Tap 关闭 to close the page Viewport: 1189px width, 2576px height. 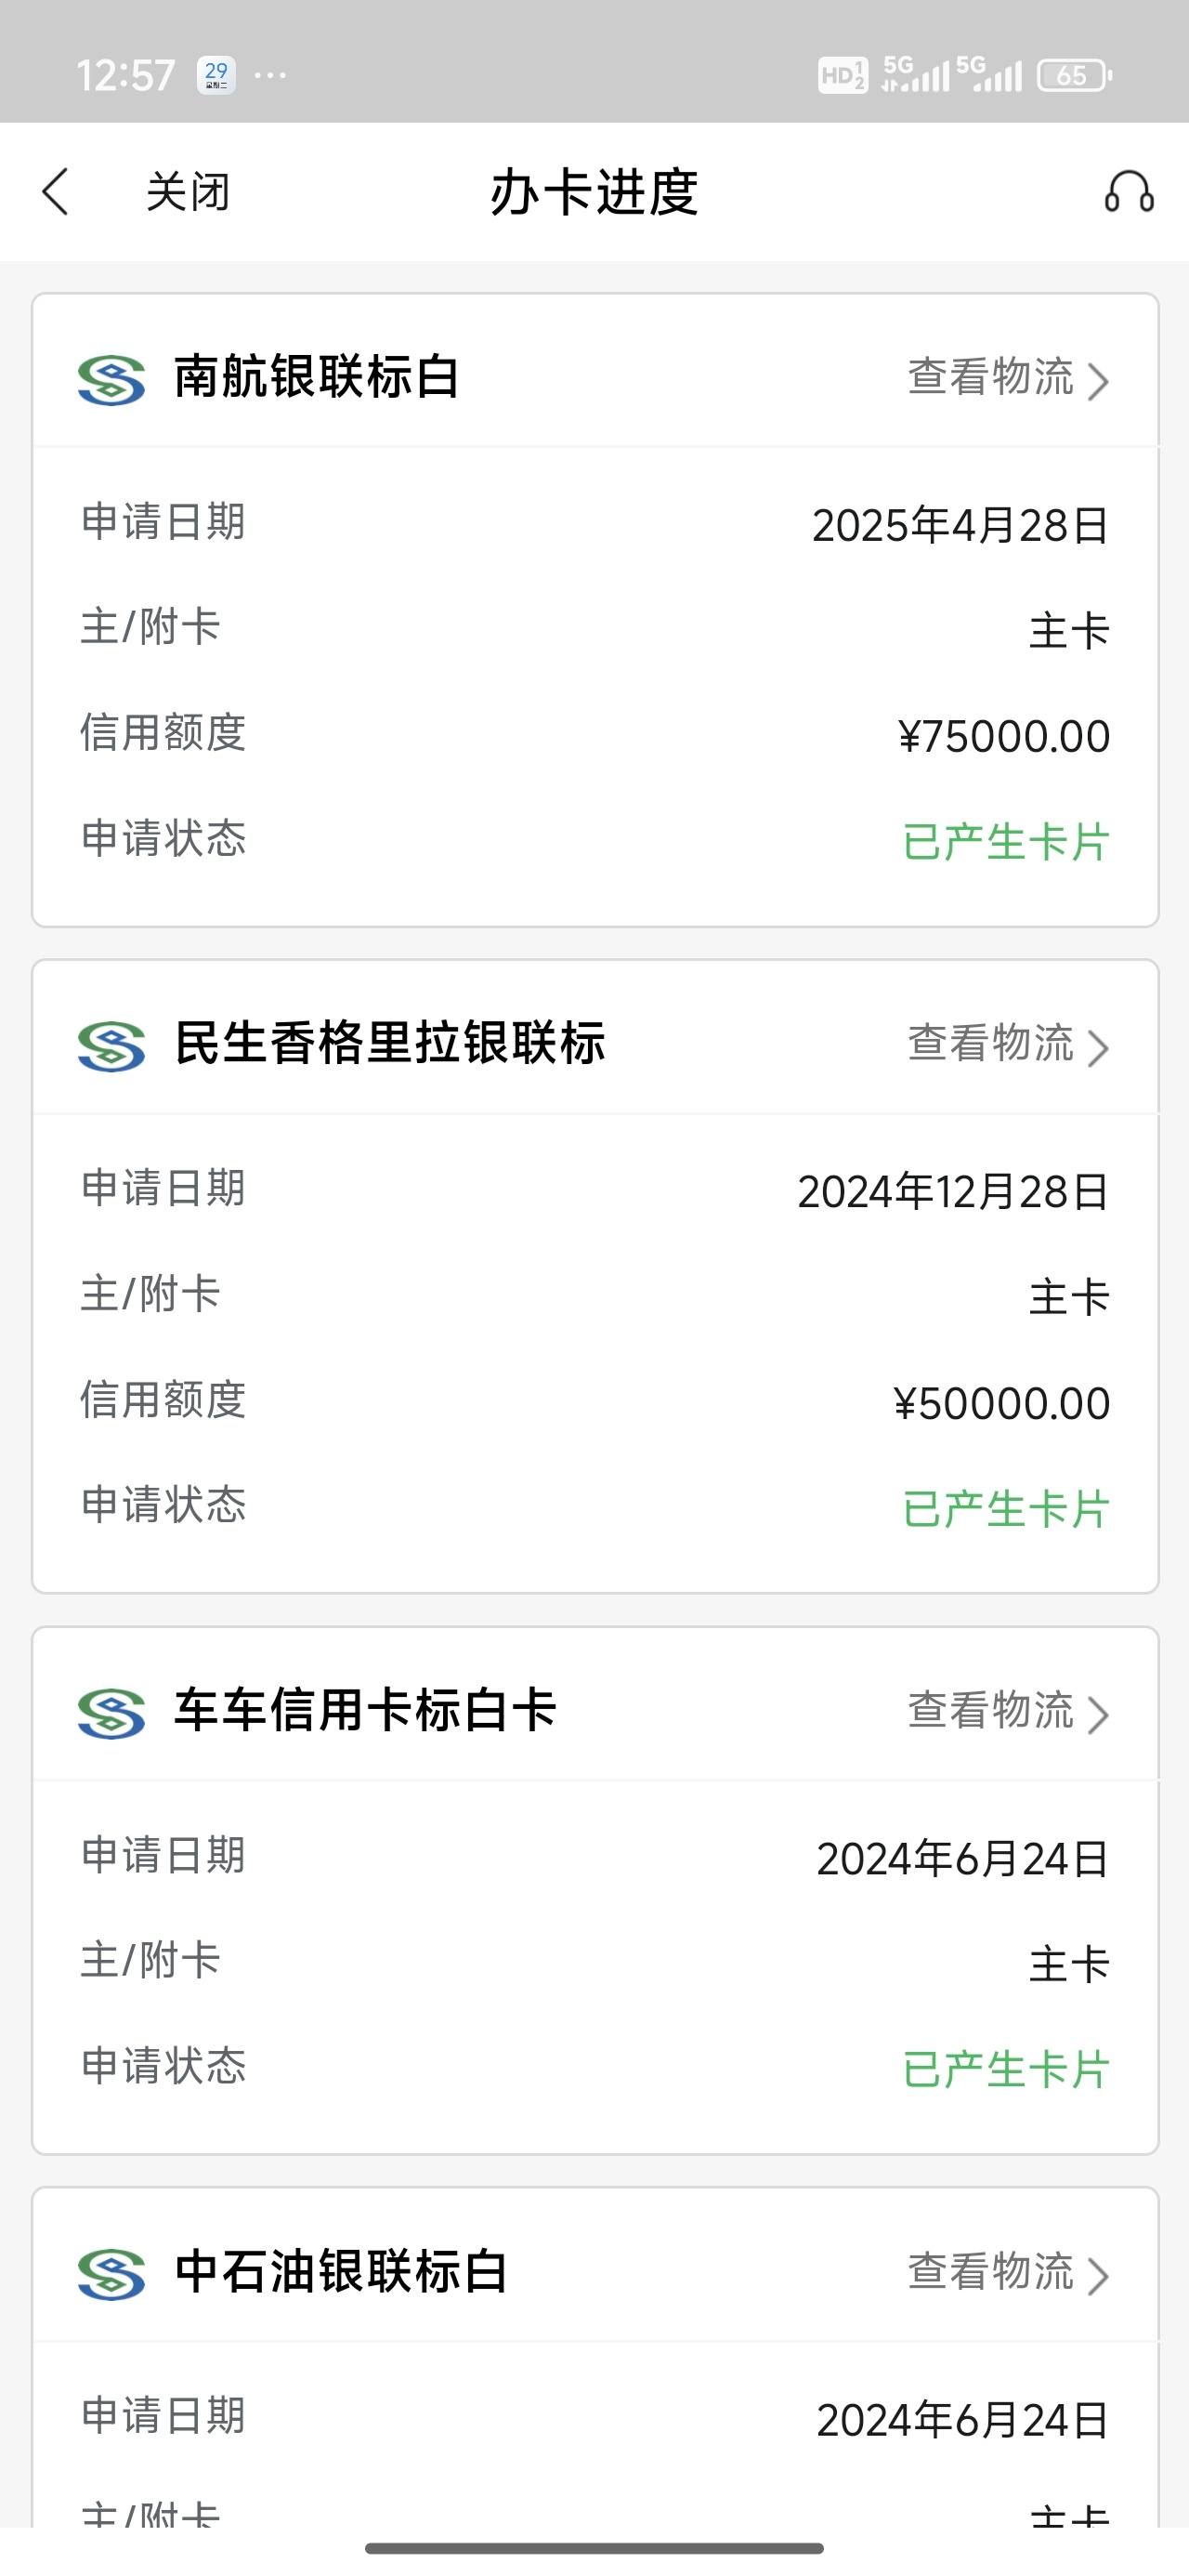click(188, 191)
